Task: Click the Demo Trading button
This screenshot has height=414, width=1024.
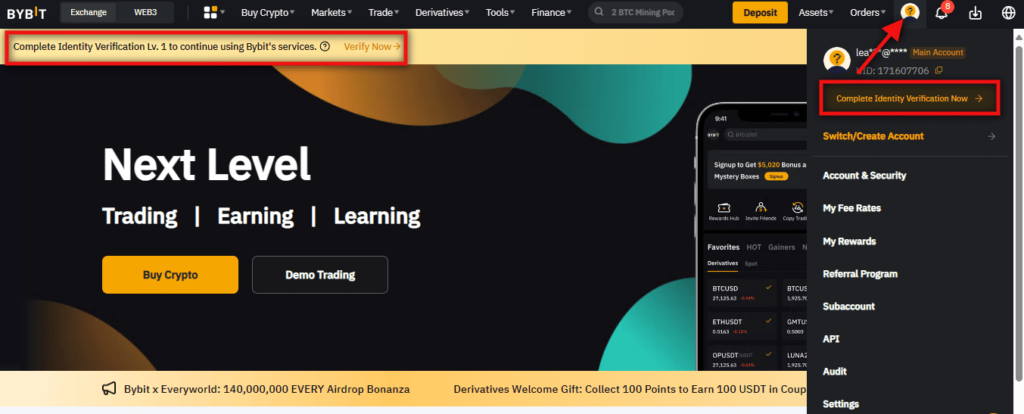Action: pos(320,274)
